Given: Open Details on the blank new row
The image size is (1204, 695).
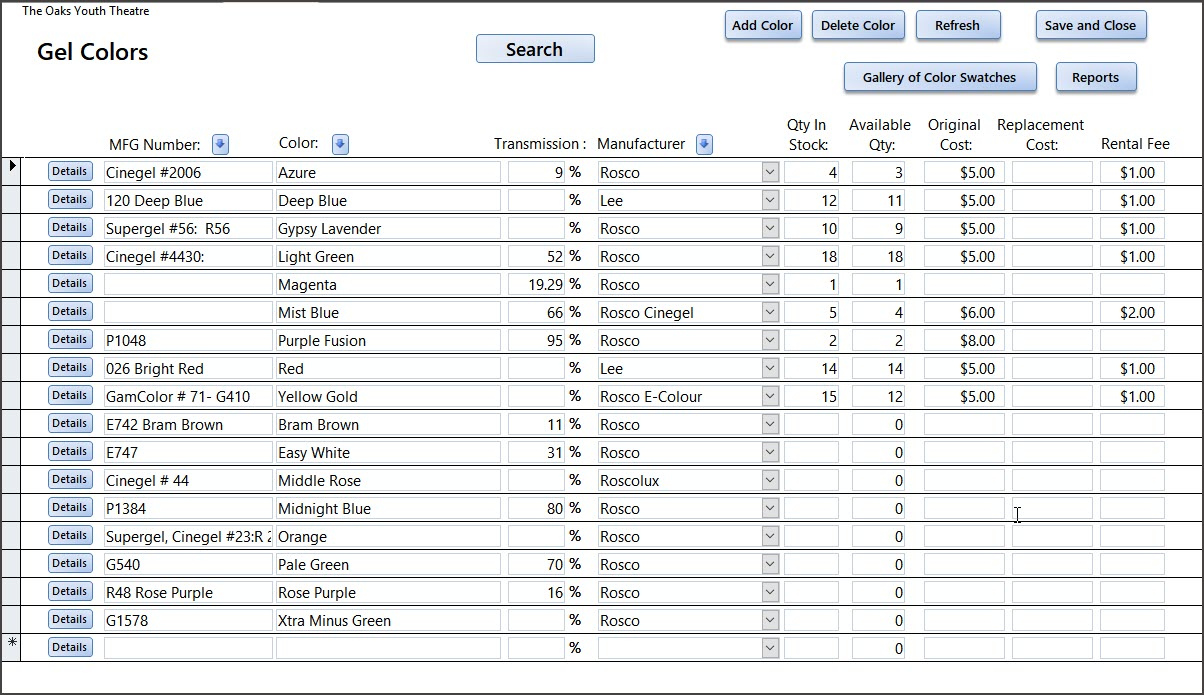Looking at the screenshot, I should coord(70,648).
